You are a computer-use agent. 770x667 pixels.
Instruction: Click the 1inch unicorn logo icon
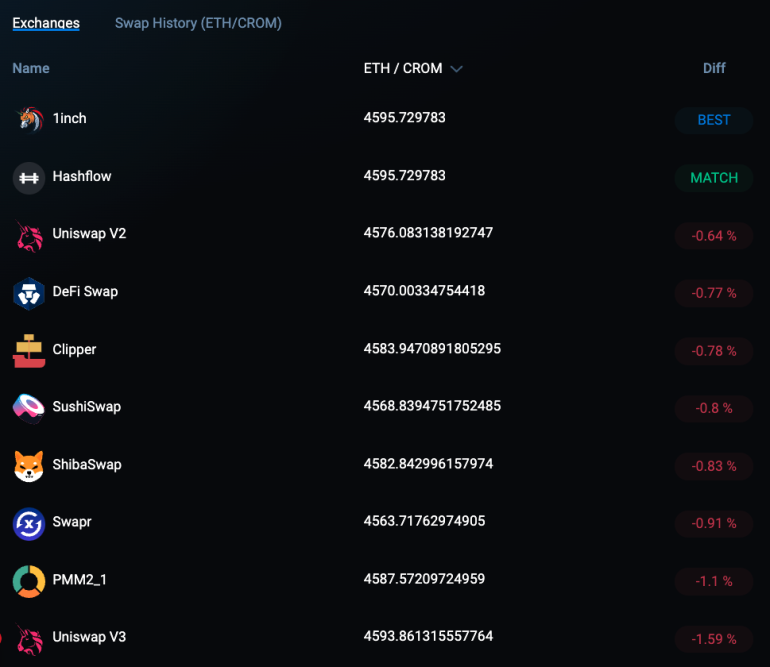pos(29,119)
